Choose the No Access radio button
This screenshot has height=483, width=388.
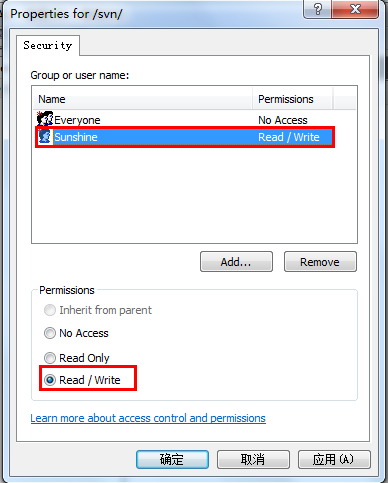pyautogui.click(x=50, y=333)
